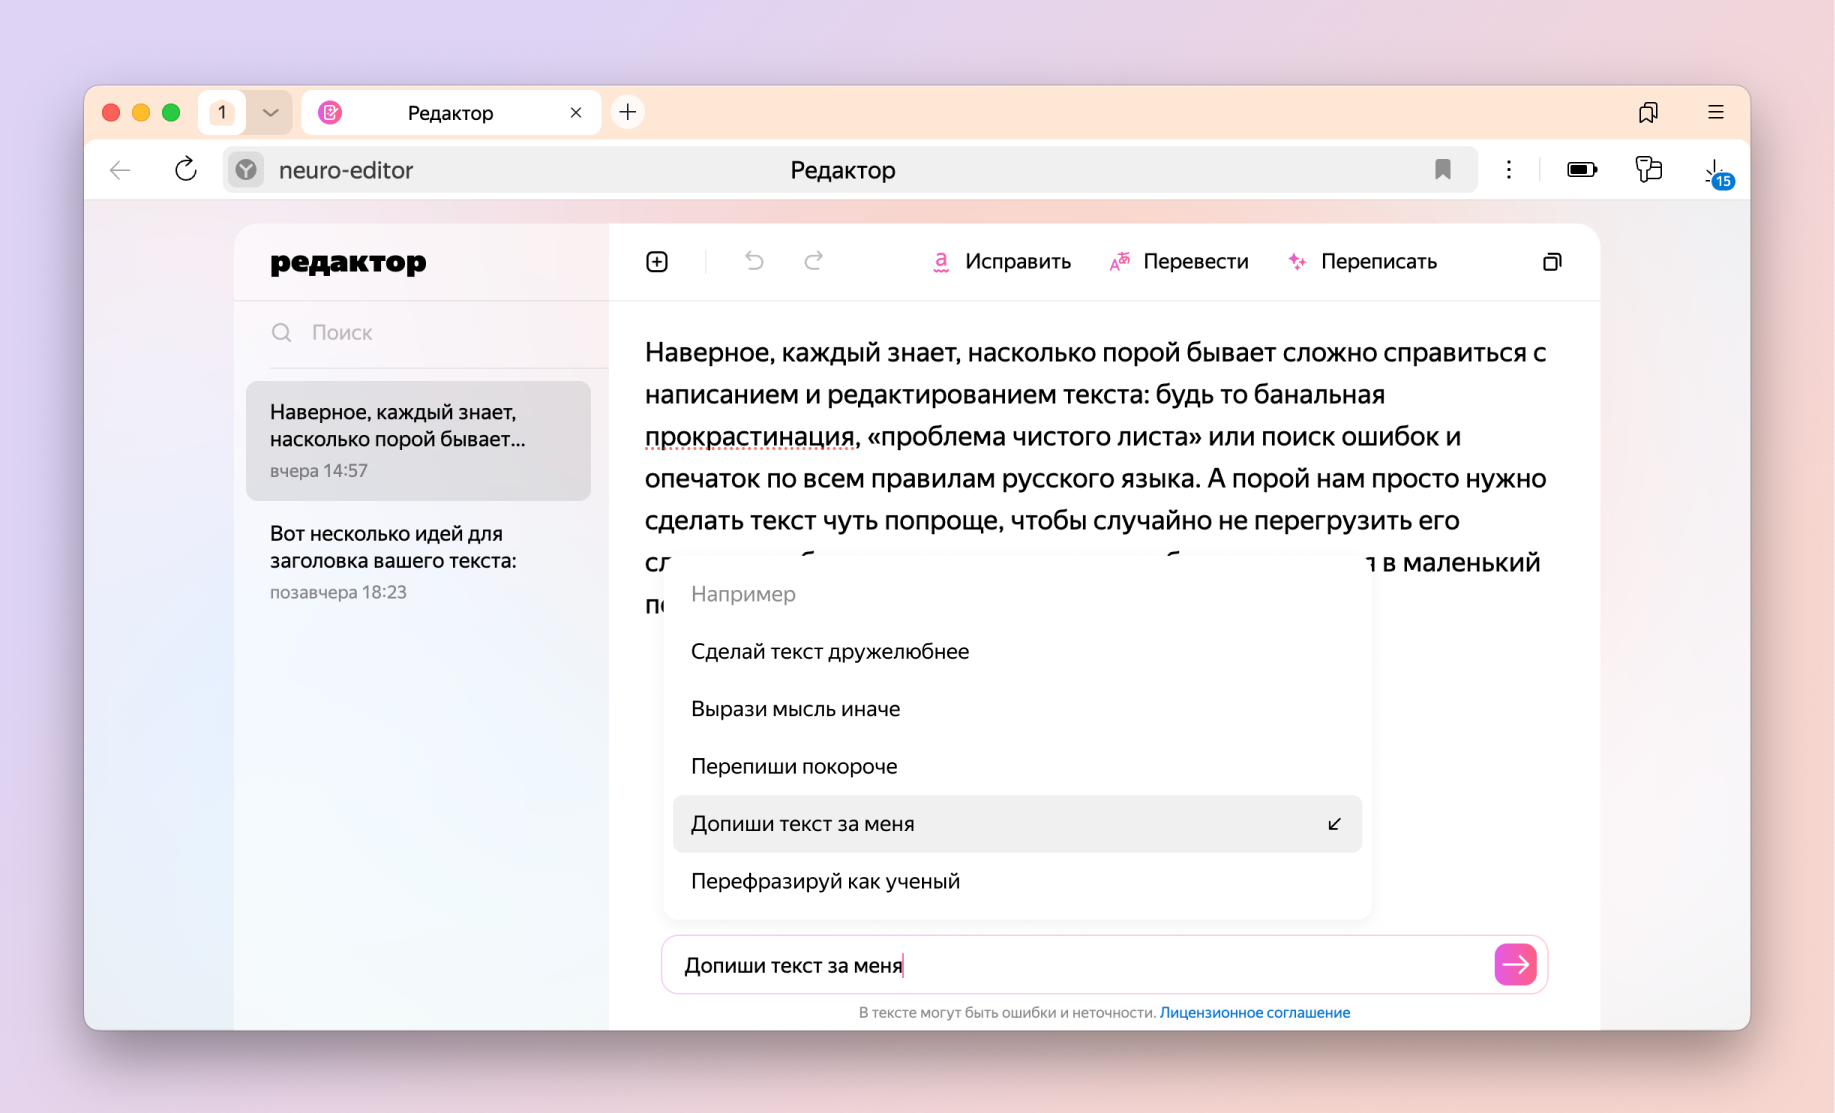Open the hamburger menu top right

[x=1716, y=112]
